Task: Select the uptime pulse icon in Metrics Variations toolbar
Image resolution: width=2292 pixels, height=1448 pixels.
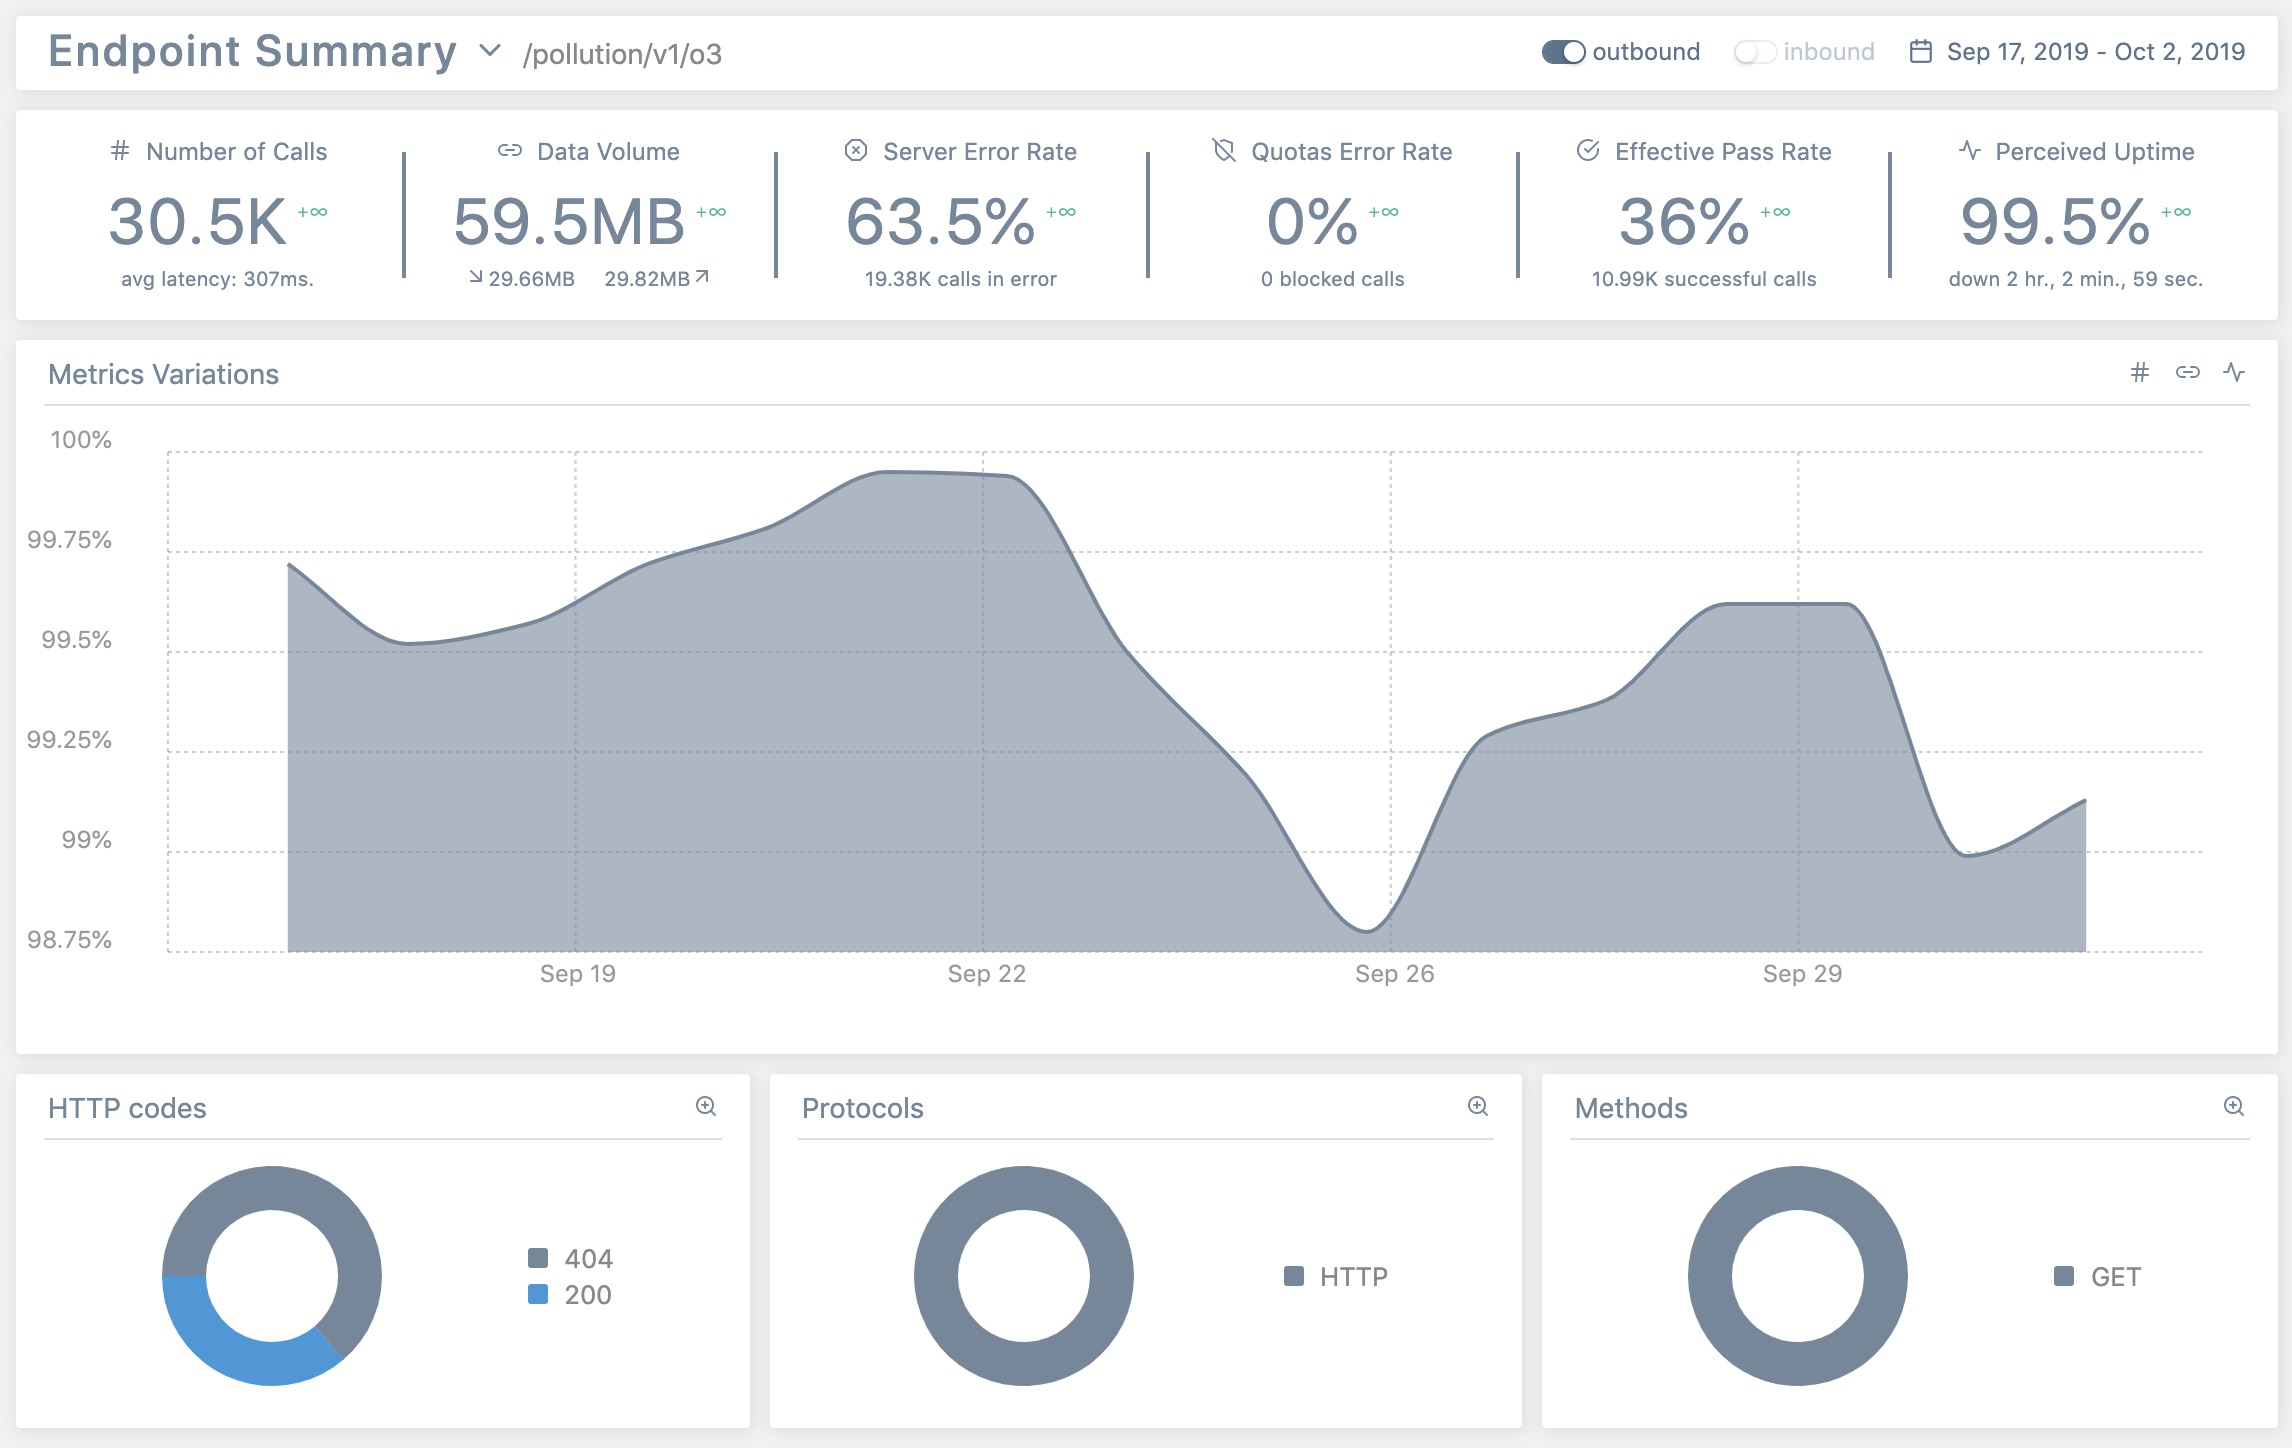Action: coord(2234,372)
